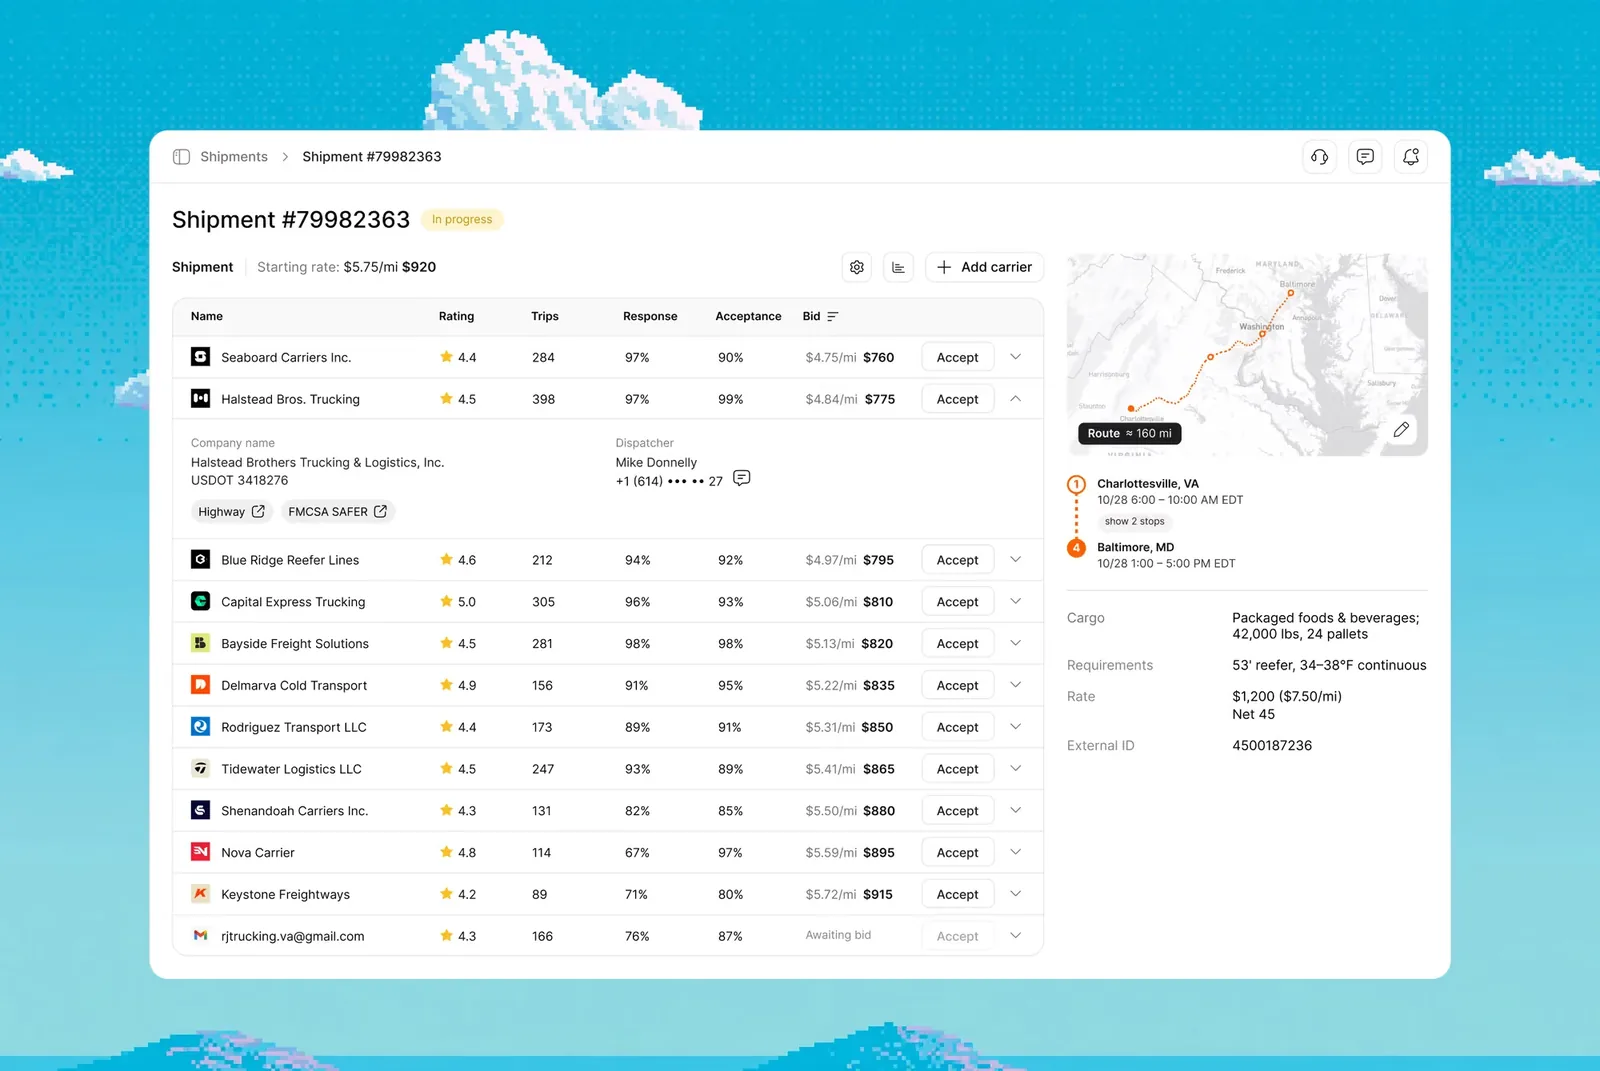Image resolution: width=1600 pixels, height=1071 pixels.
Task: Sort by Acceptance column header
Action: tap(748, 316)
